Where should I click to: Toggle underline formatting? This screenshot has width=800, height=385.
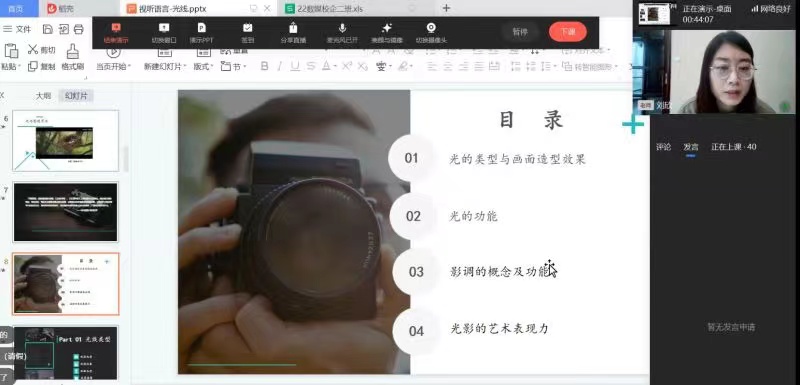295,66
